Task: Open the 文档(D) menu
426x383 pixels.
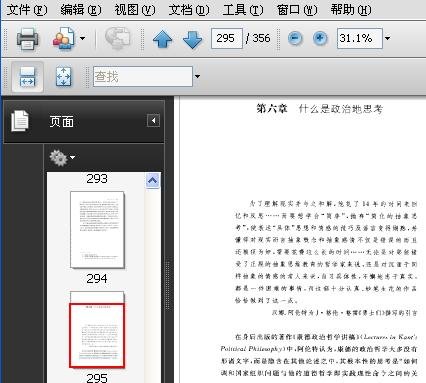Action: pos(189,10)
